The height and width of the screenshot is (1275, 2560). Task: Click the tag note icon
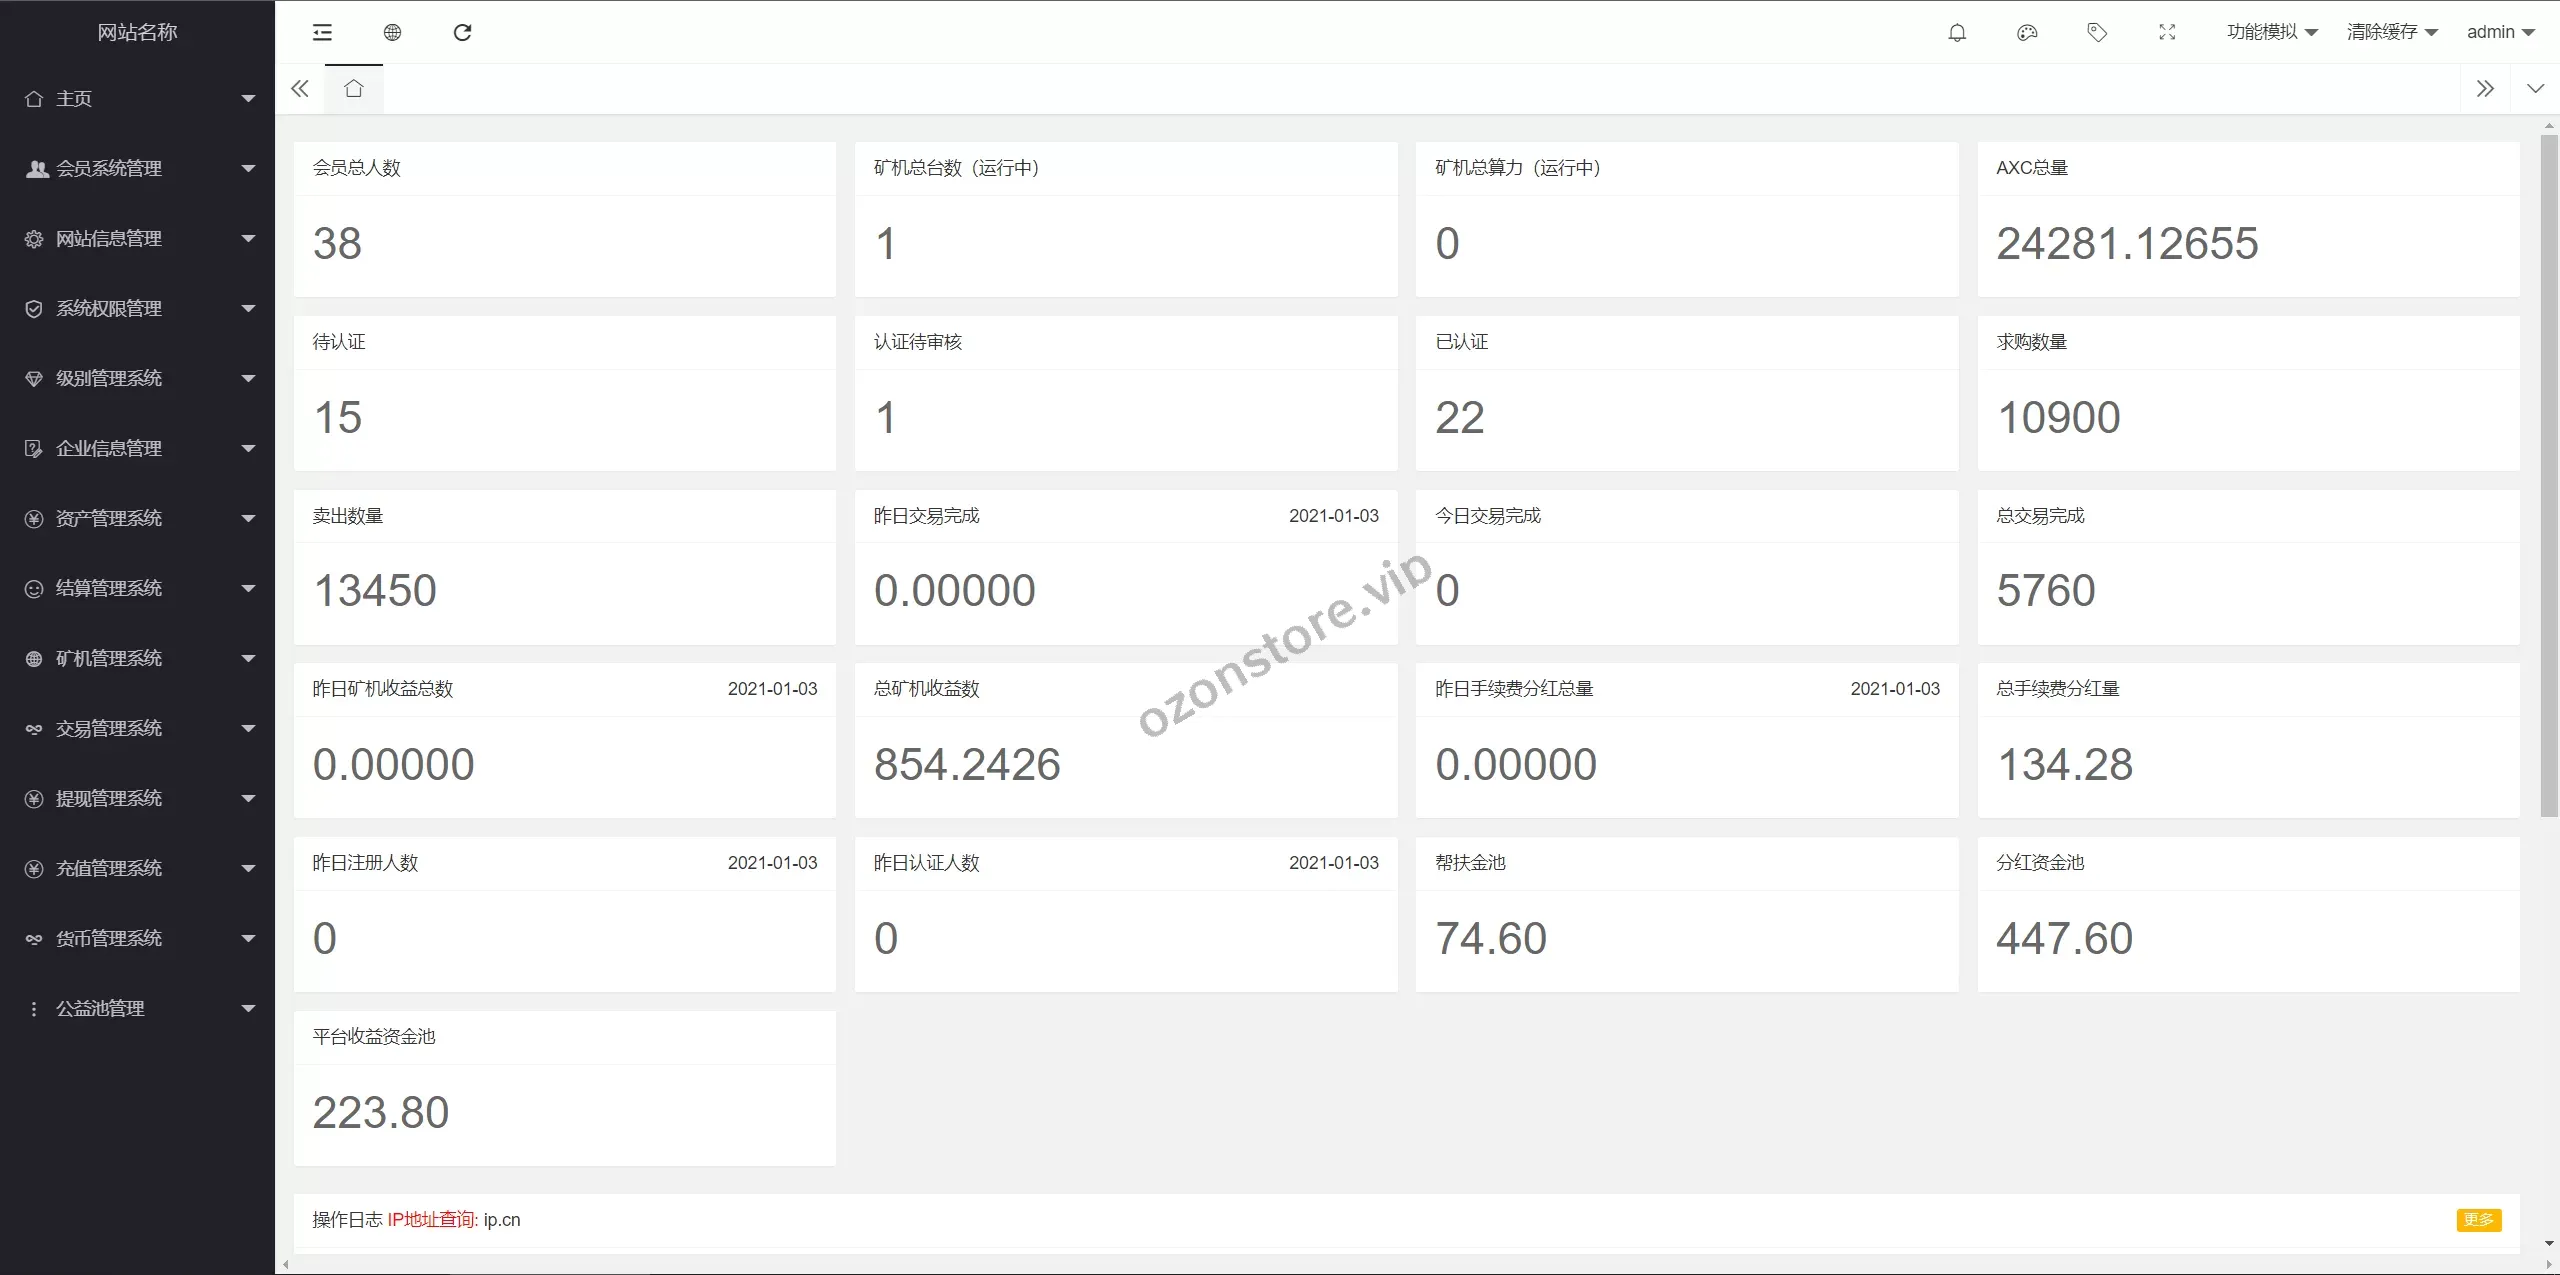(2097, 33)
